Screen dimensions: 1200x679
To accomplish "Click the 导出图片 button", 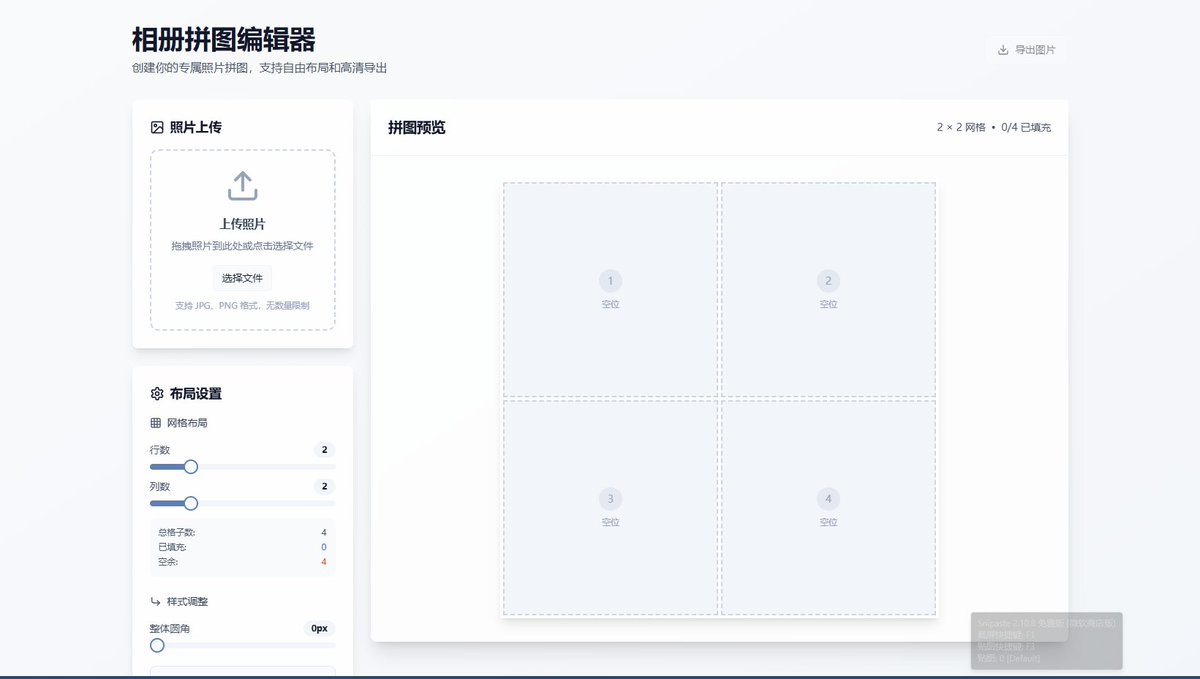I will coord(1026,50).
